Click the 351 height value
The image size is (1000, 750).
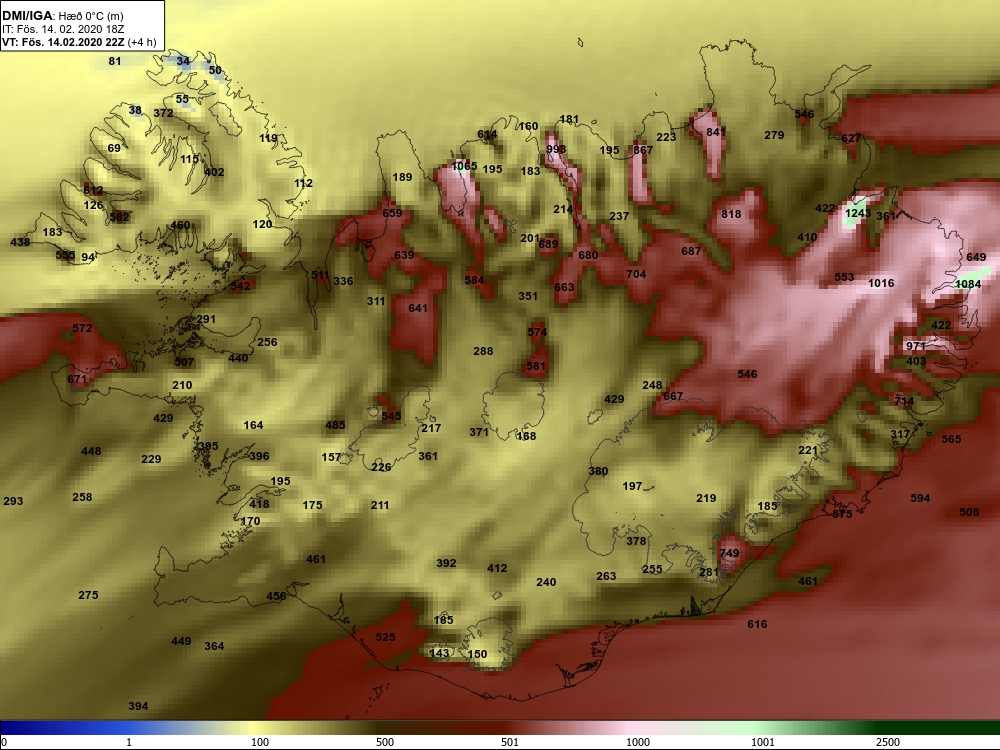click(528, 296)
